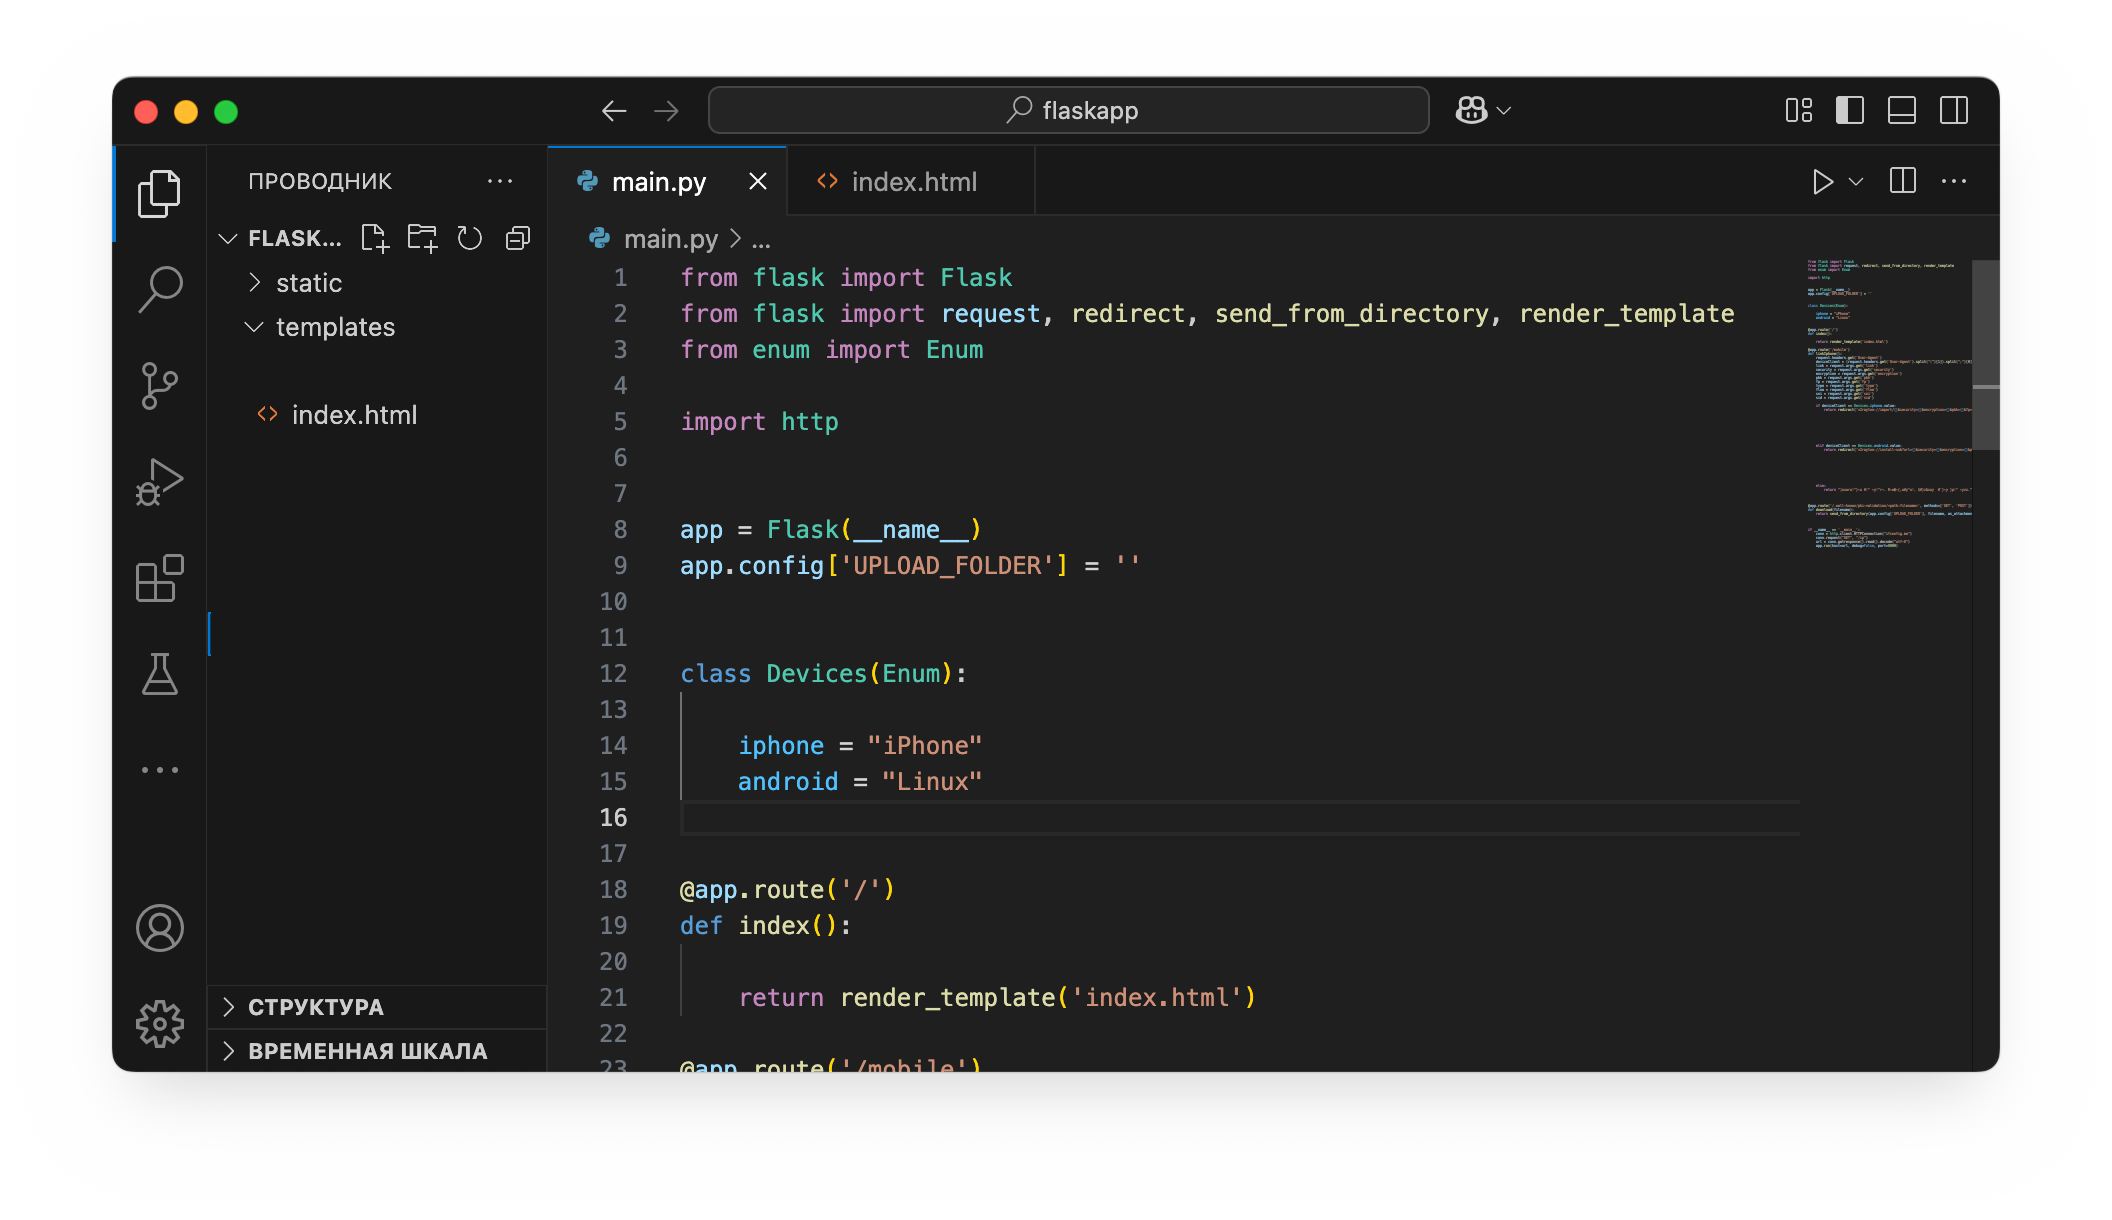Open Run and Debug view
Image resolution: width=2112 pixels, height=1220 pixels.
160,482
